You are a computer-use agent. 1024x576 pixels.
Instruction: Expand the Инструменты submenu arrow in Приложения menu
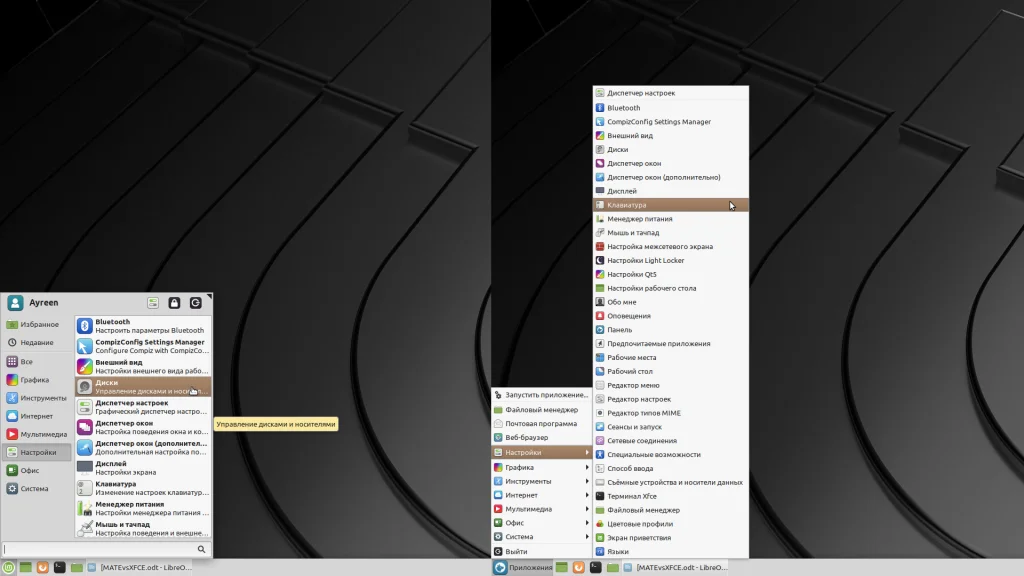[x=586, y=481]
